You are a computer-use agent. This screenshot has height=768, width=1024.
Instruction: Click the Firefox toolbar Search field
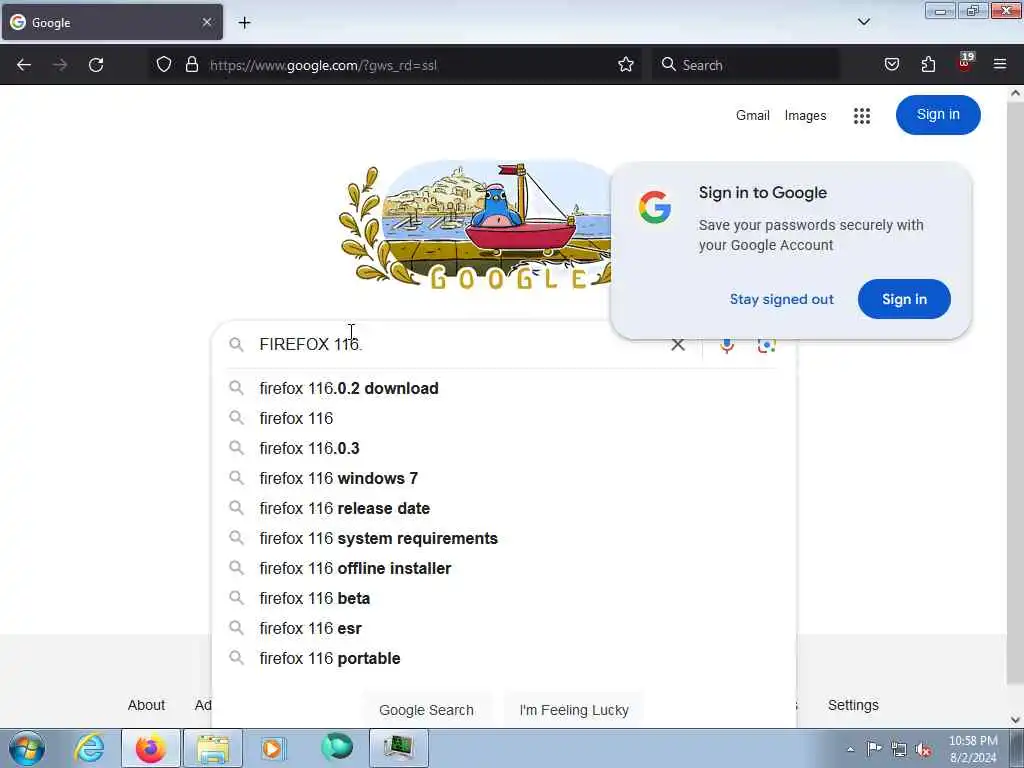pos(746,65)
